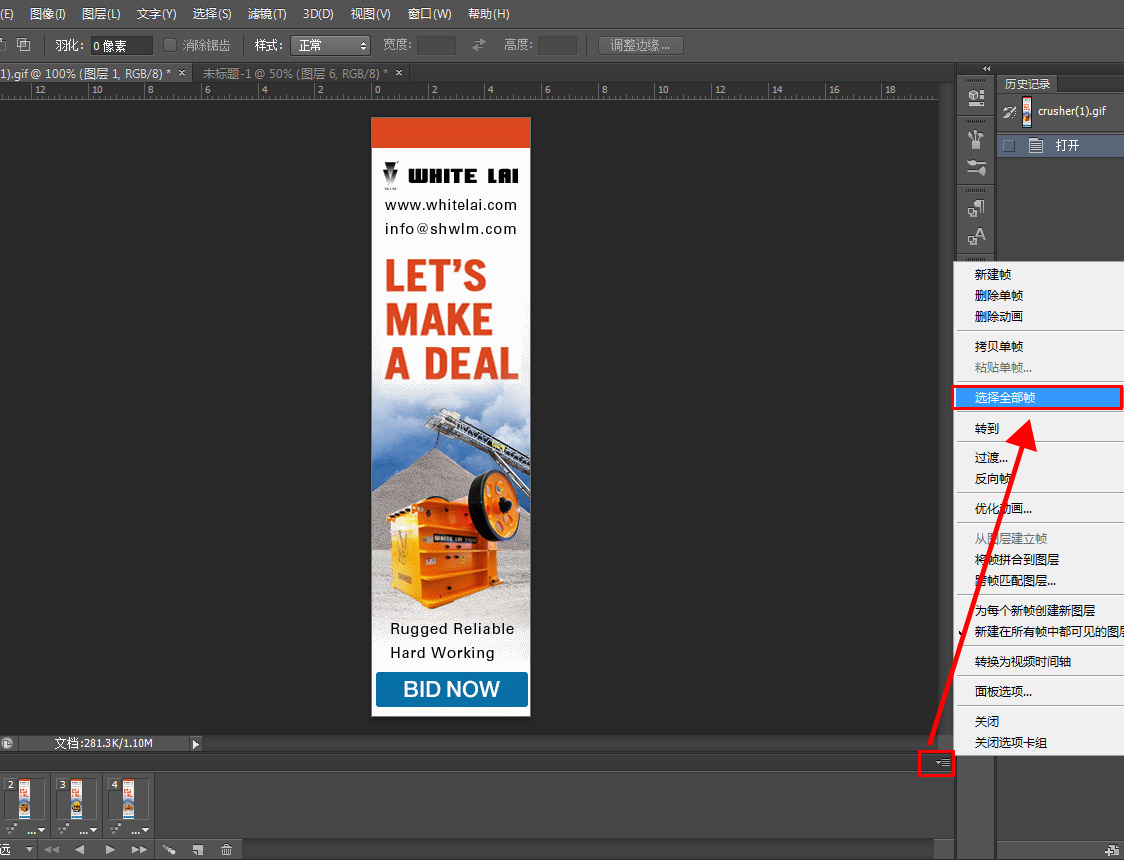This screenshot has height=860, width=1124.
Task: Click the intersect selection mode icon
Action: click(24, 45)
